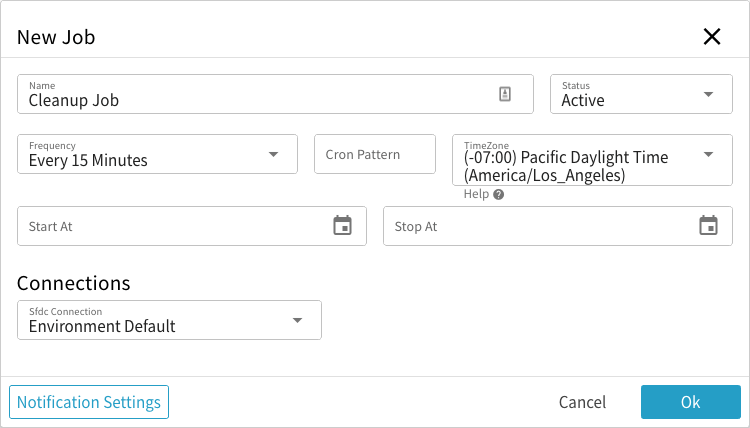Click the TimeZone dropdown caret arrow
Viewport: 750px width, 428px height.
pyautogui.click(x=709, y=154)
